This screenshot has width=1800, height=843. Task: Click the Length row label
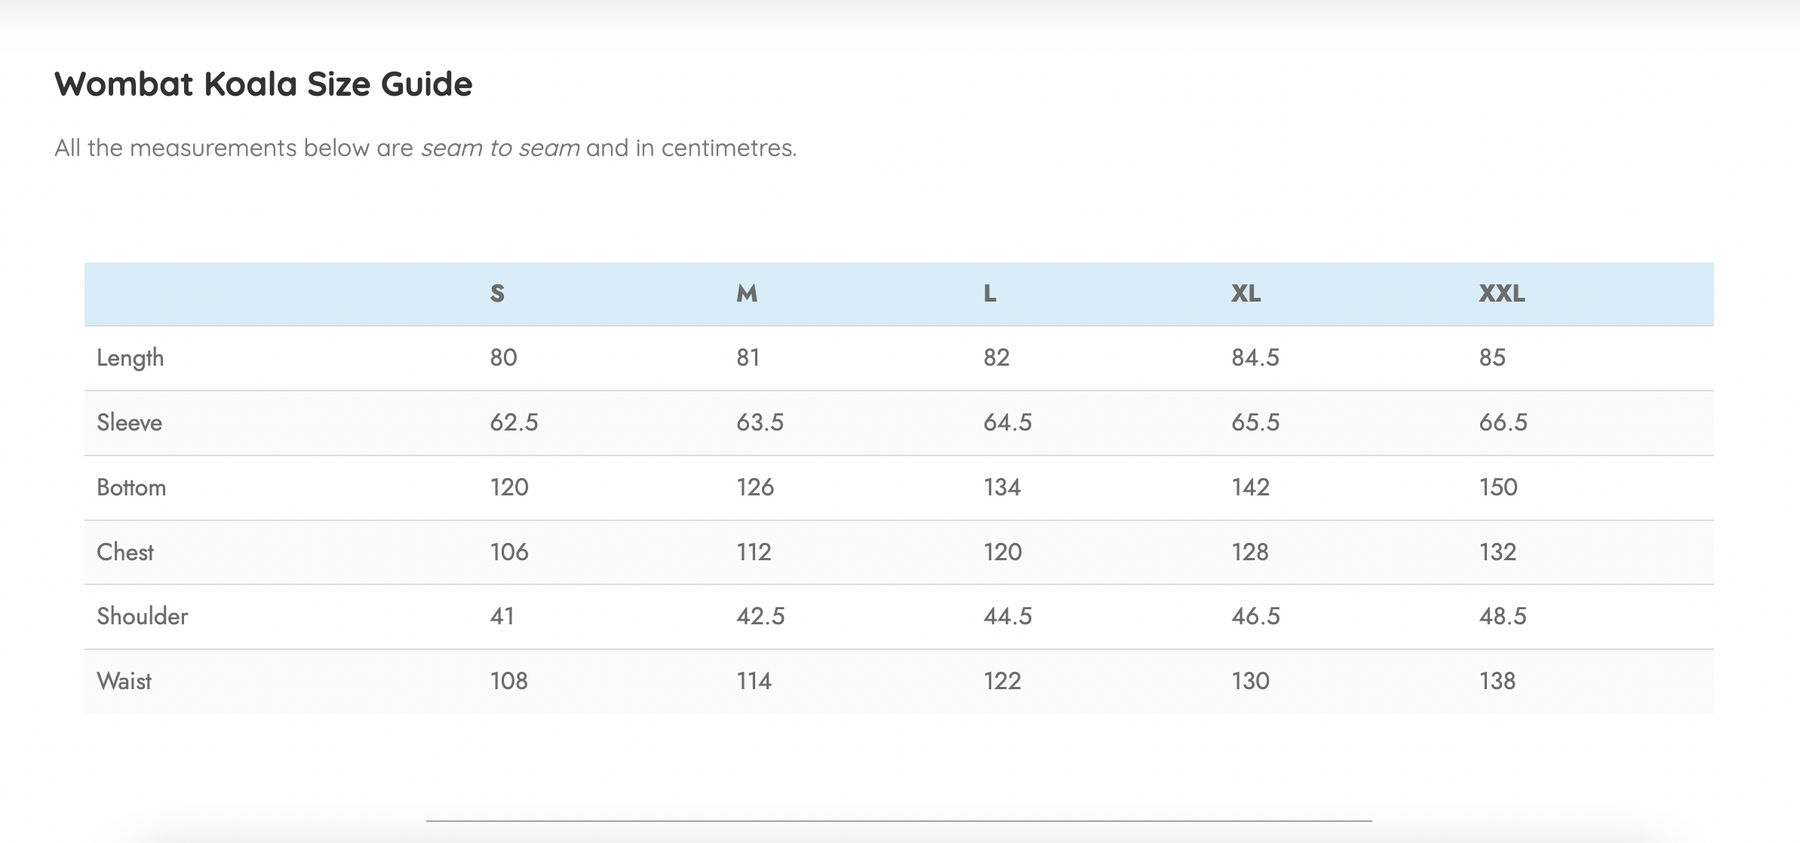click(x=130, y=358)
